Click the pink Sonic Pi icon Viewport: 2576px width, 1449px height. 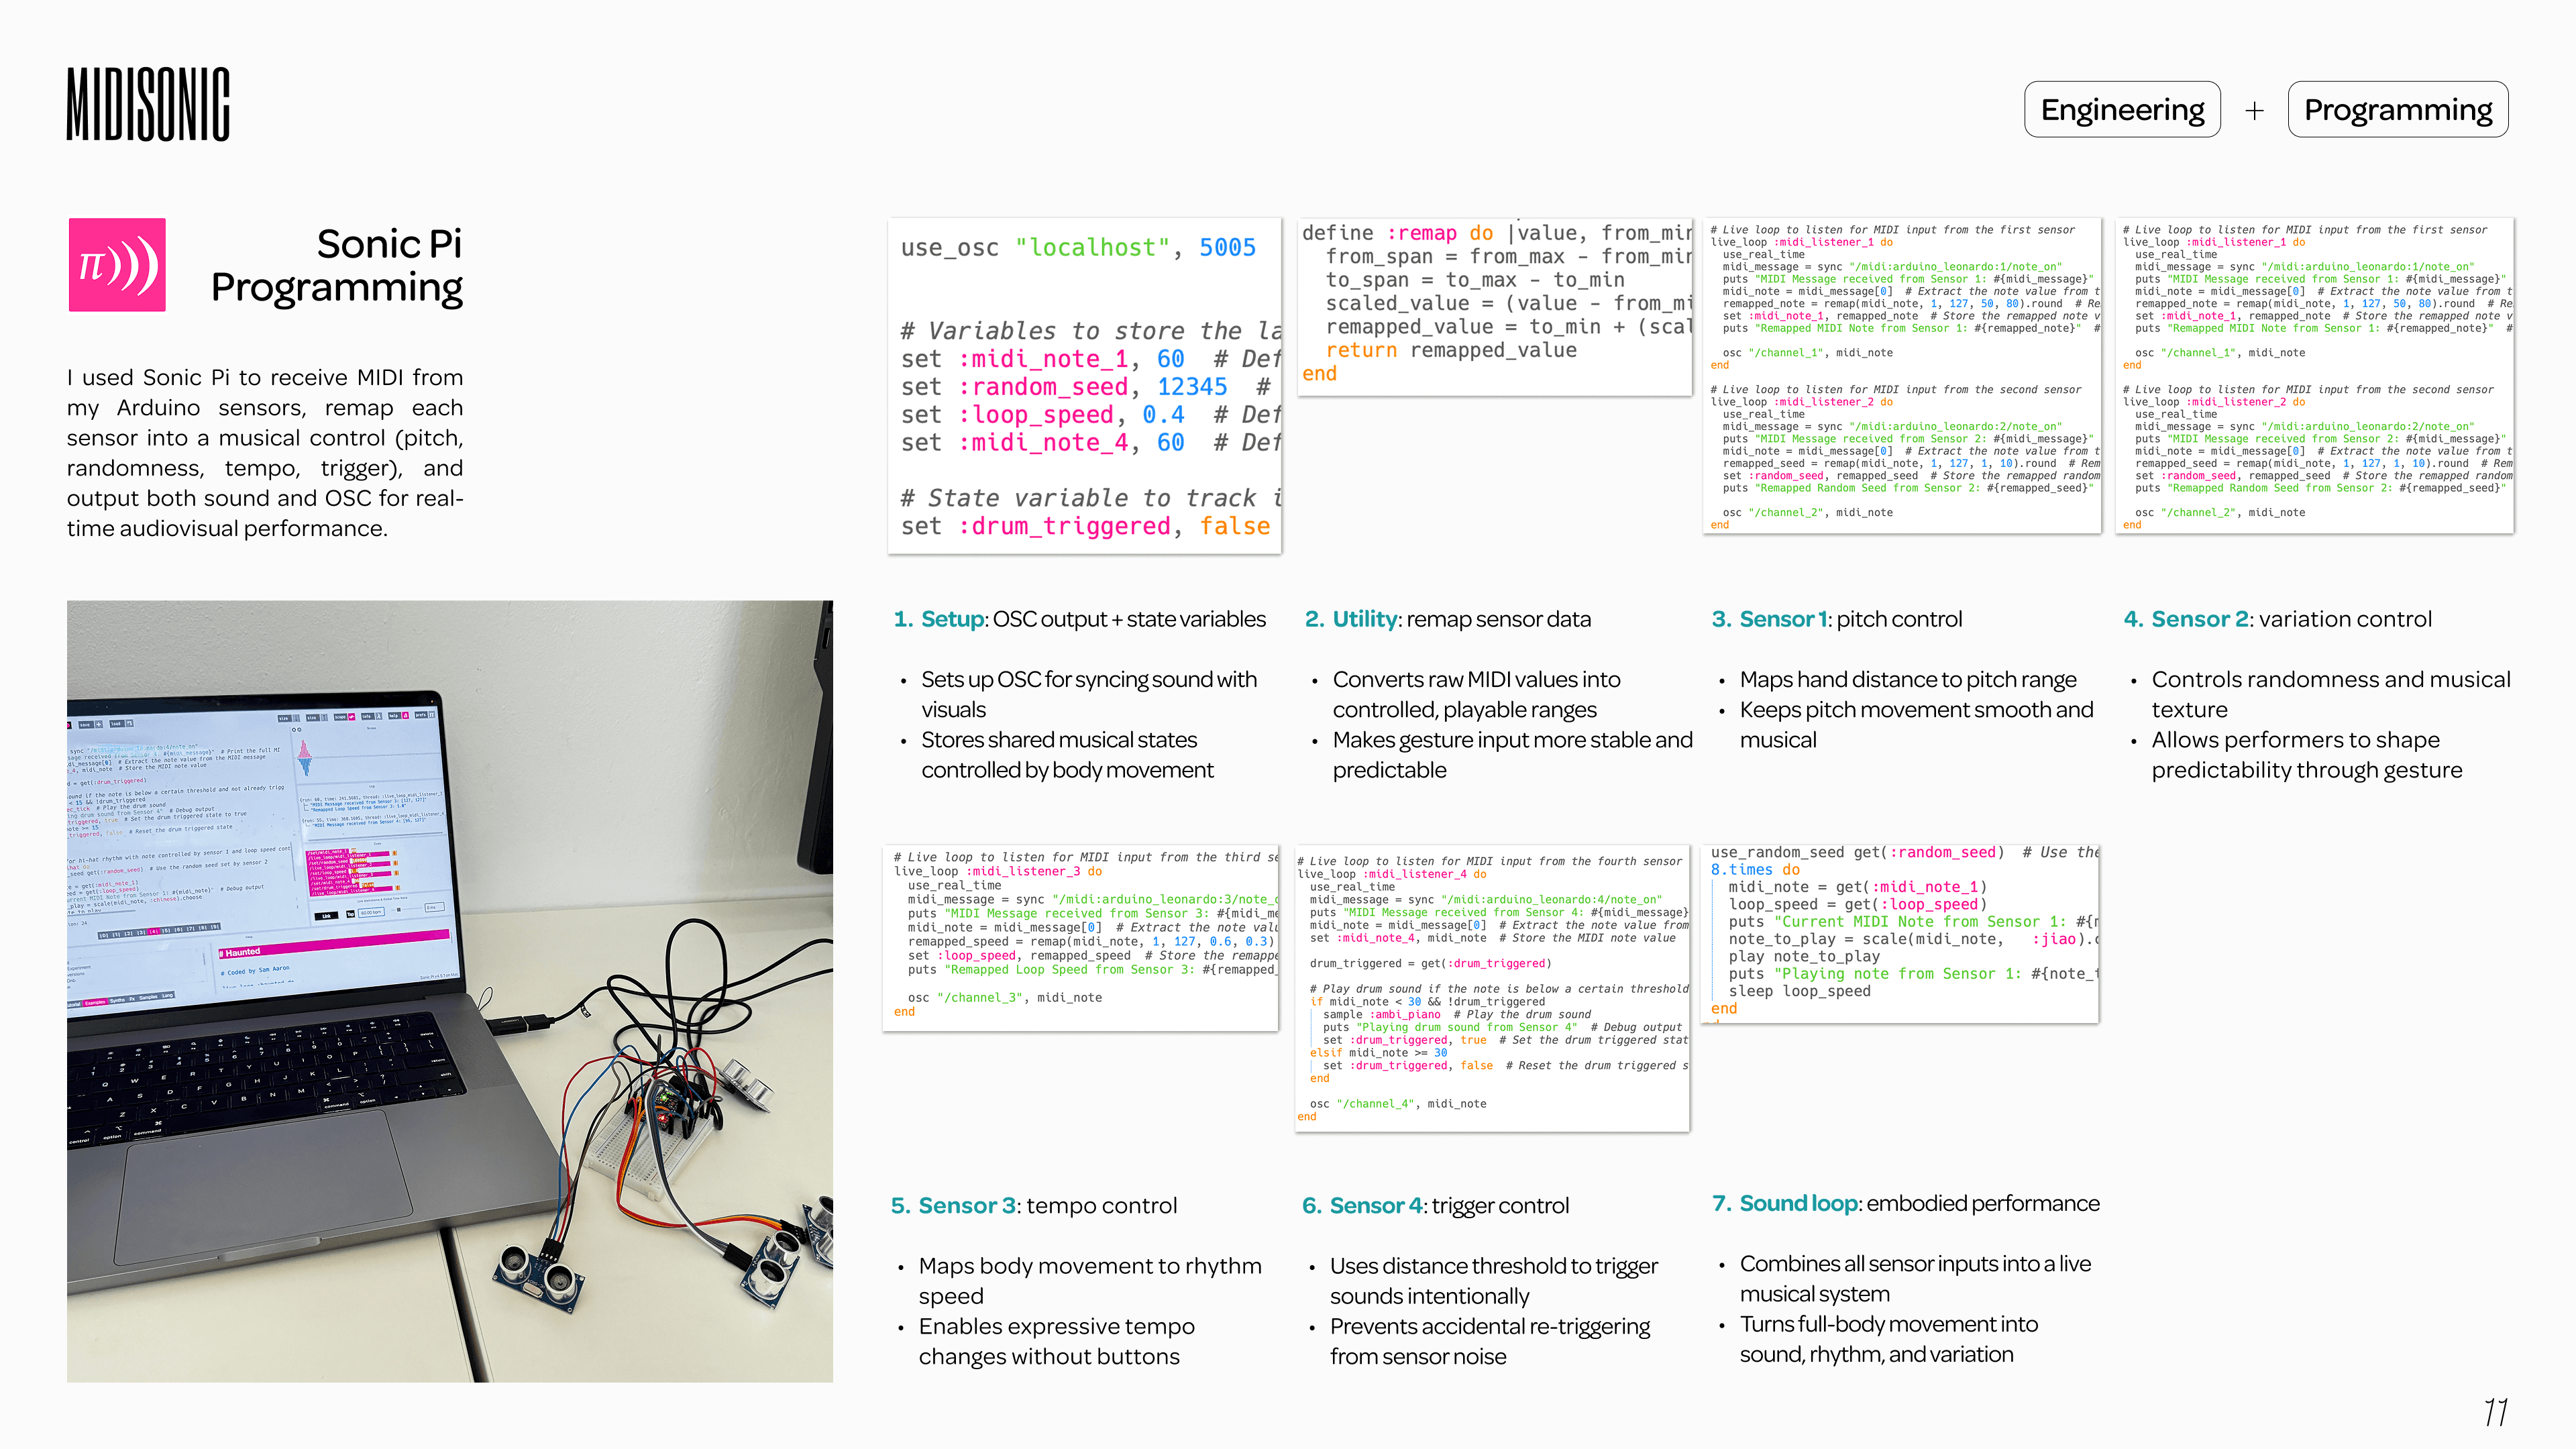pyautogui.click(x=117, y=265)
